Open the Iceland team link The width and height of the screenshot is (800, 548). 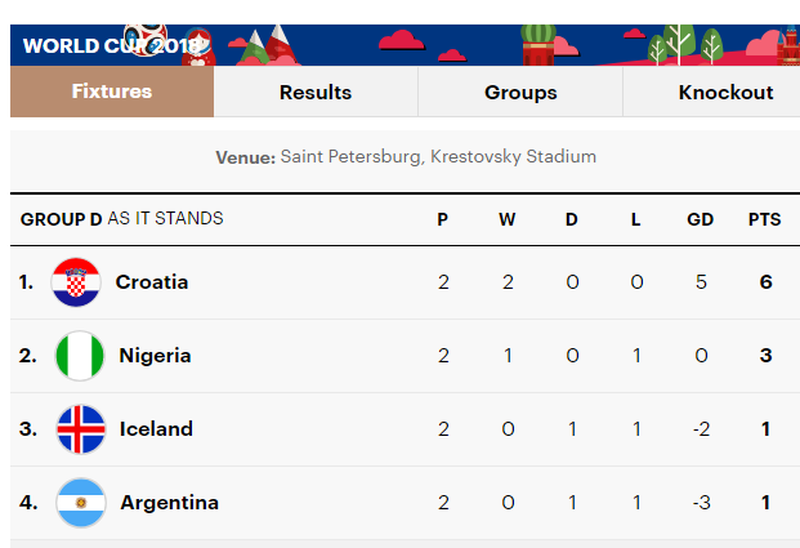[156, 429]
